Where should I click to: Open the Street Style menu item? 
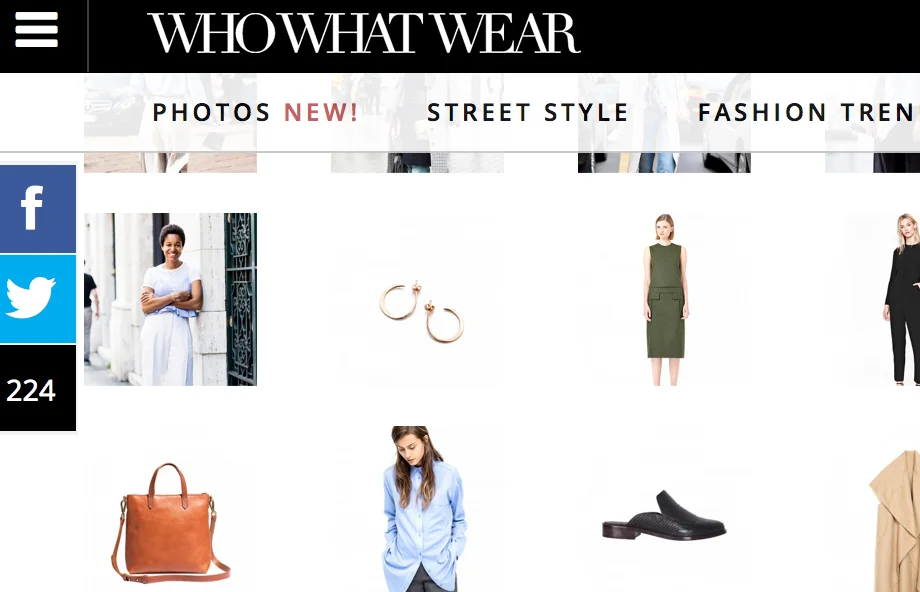[x=527, y=112]
